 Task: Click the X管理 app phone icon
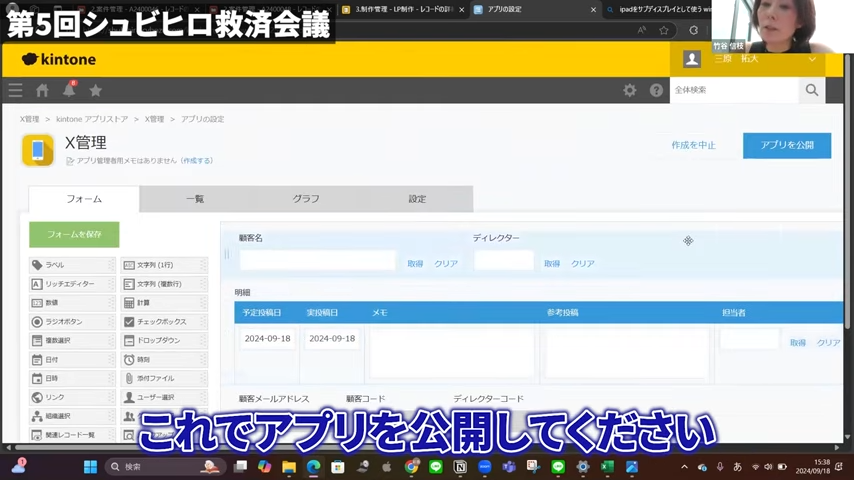click(38, 150)
